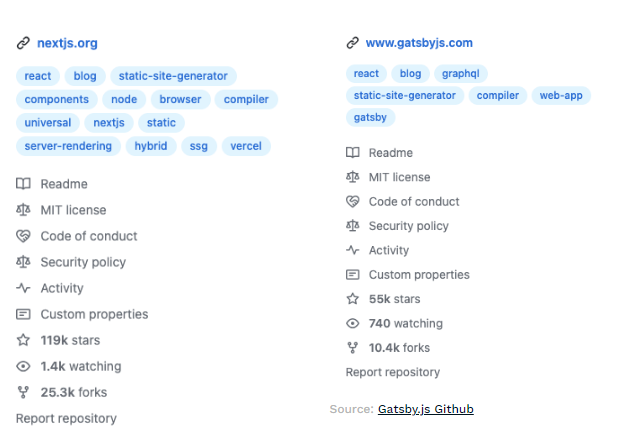
Task: Open the Gatsby.js Github source link
Action: pyautogui.click(x=425, y=409)
